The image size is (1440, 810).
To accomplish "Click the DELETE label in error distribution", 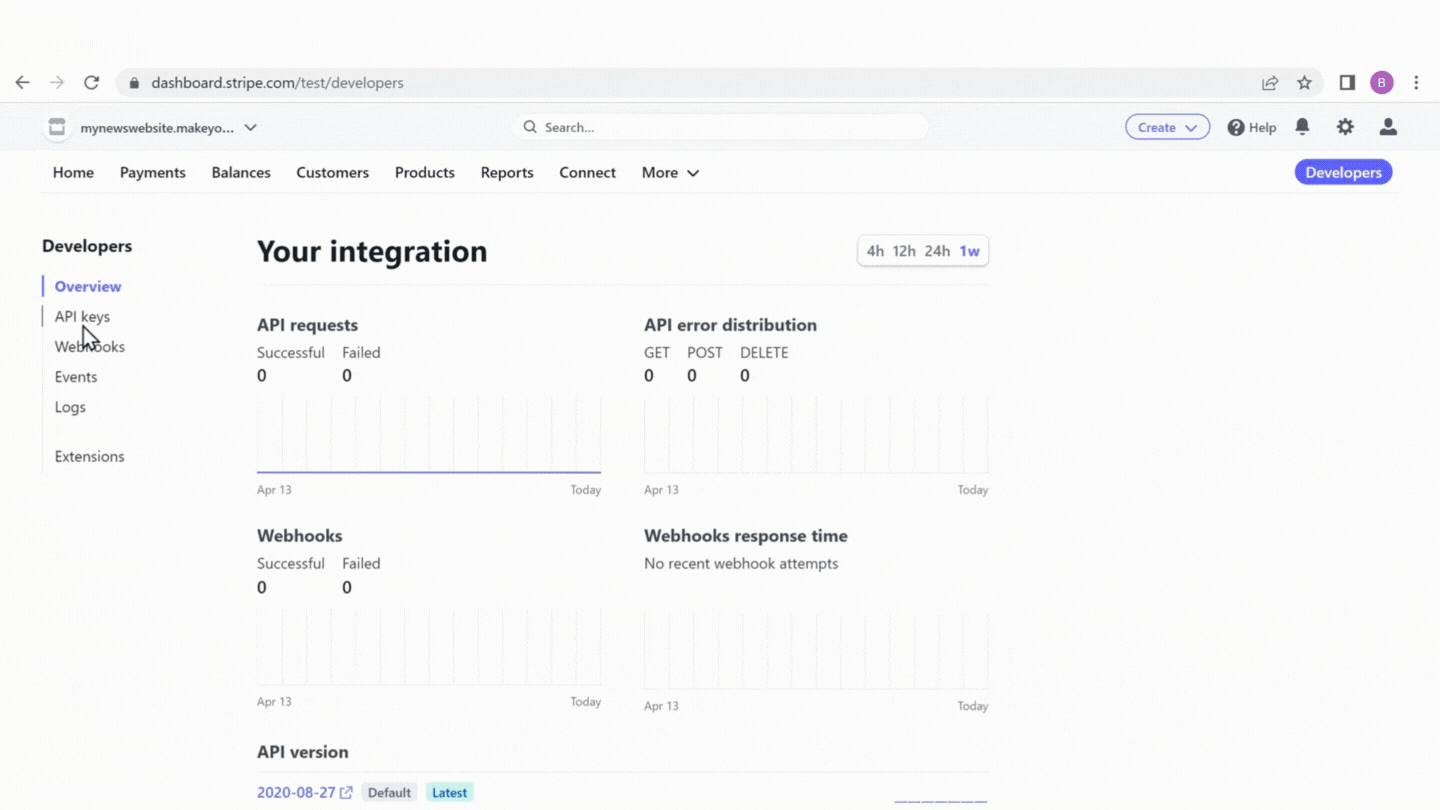I will click(x=764, y=353).
